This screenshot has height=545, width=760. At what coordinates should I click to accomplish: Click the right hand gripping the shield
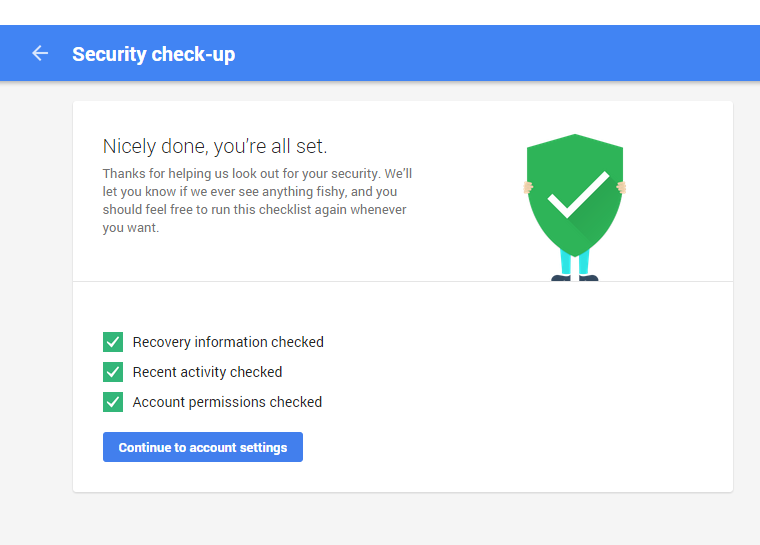621,187
